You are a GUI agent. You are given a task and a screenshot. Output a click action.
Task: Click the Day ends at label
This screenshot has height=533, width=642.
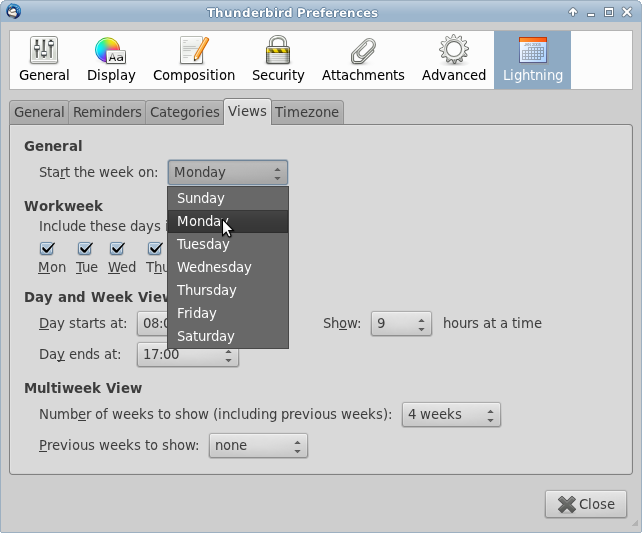(80, 355)
